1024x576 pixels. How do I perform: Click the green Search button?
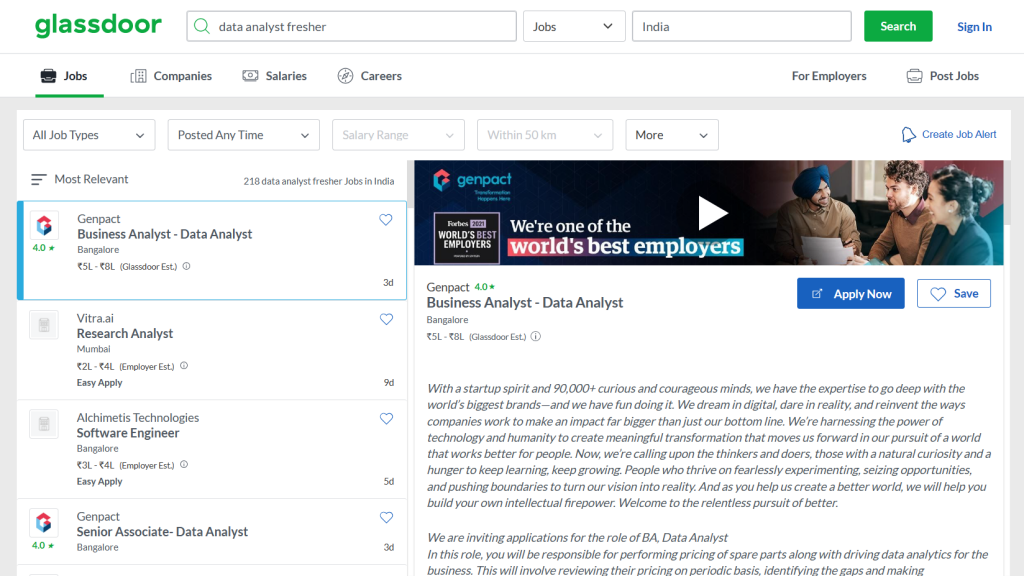898,26
